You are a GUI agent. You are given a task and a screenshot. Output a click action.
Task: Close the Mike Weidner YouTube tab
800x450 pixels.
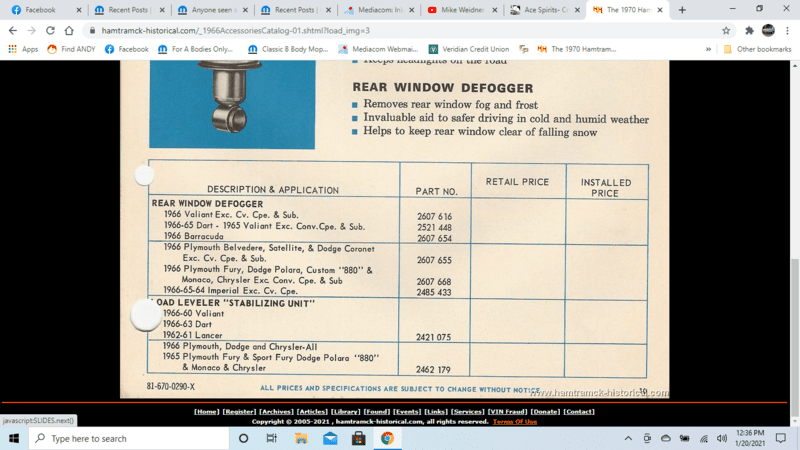[x=494, y=10]
